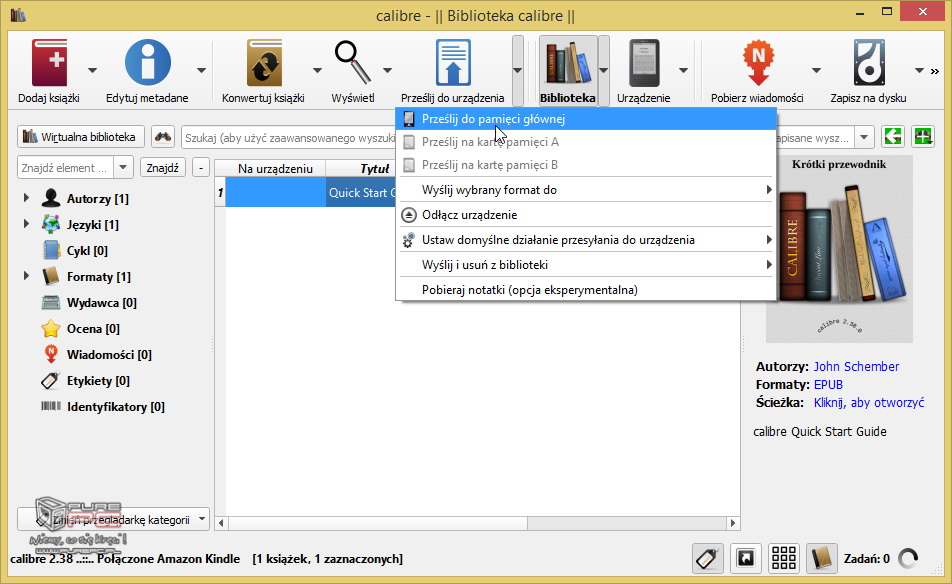This screenshot has height=584, width=952.
Task: Click the Na urządzeniu column header
Action: 275,168
